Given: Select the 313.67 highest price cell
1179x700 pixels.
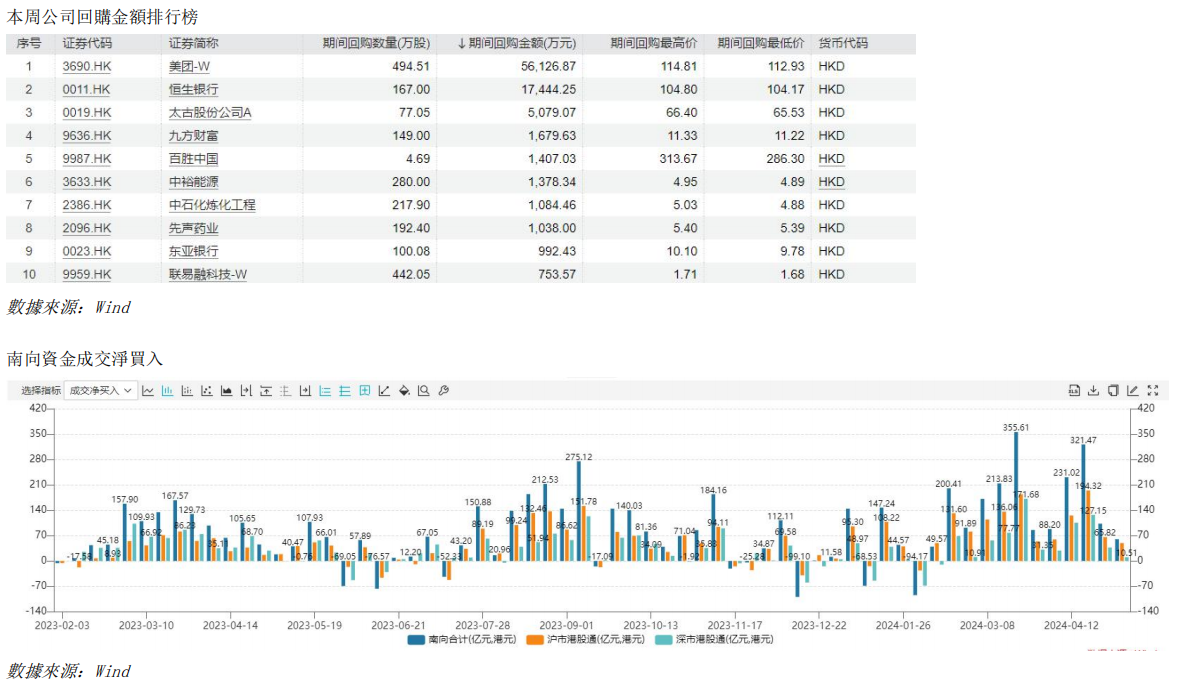Looking at the screenshot, I should coord(678,159).
